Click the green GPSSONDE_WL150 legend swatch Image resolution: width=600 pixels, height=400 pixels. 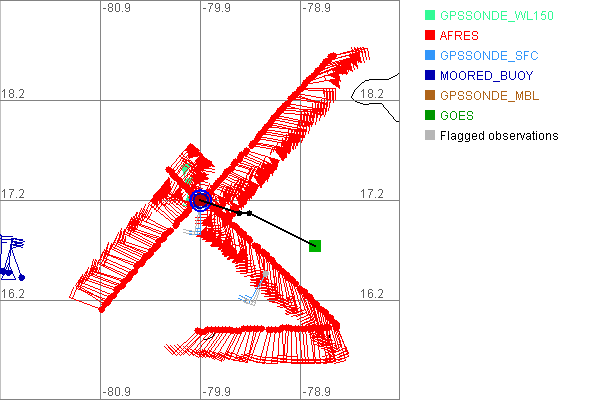point(430,16)
